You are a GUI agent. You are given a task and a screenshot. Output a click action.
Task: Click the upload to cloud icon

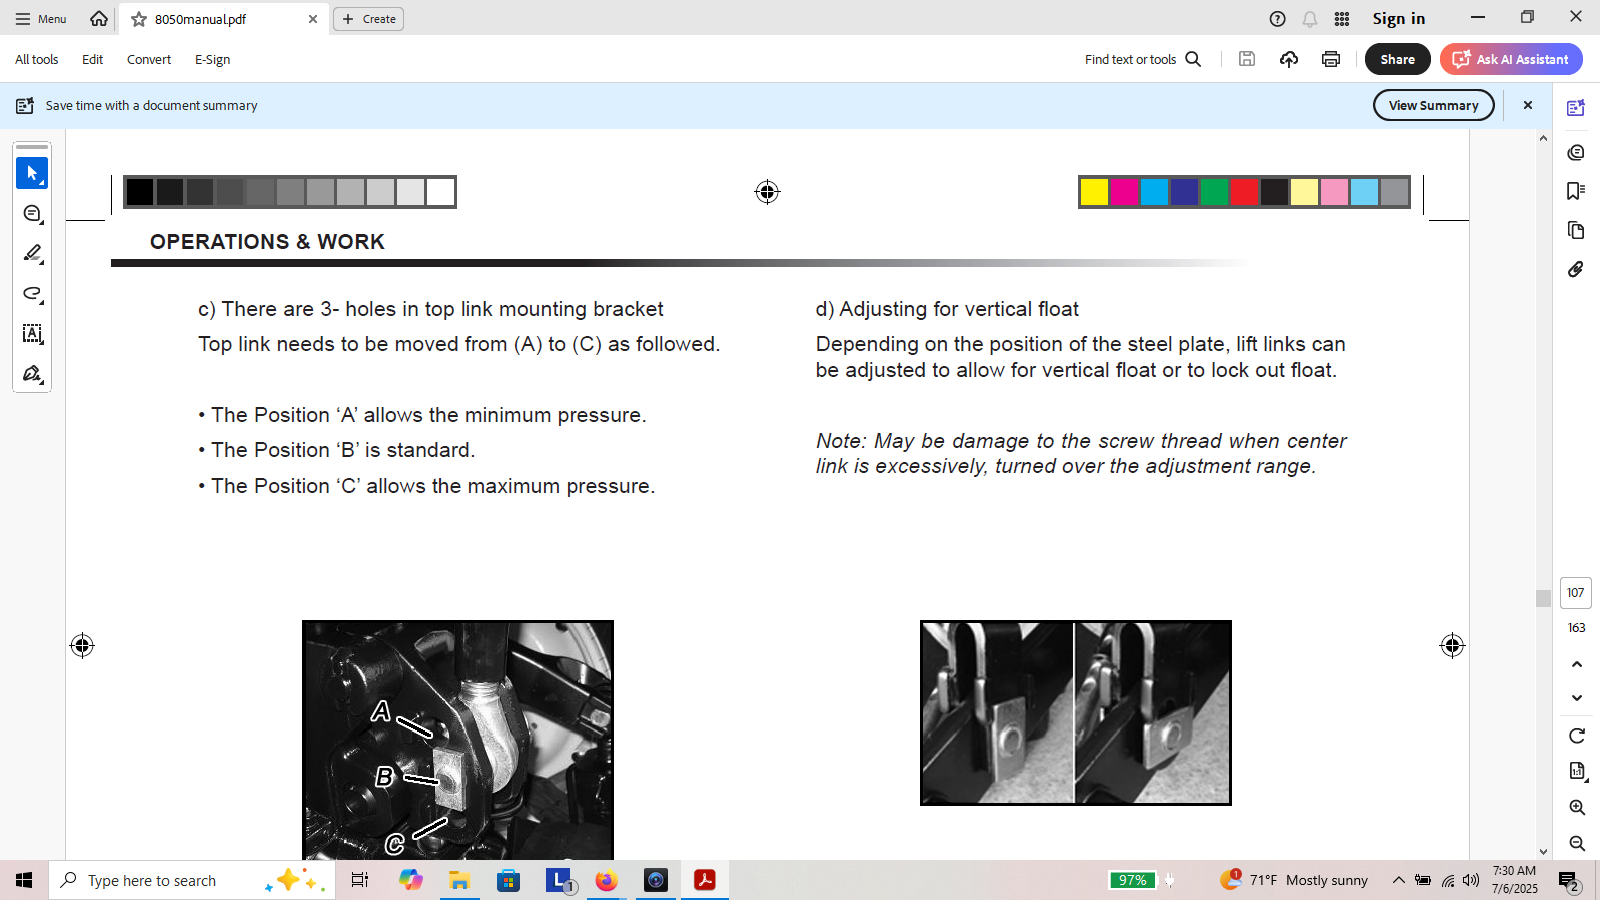1289,59
